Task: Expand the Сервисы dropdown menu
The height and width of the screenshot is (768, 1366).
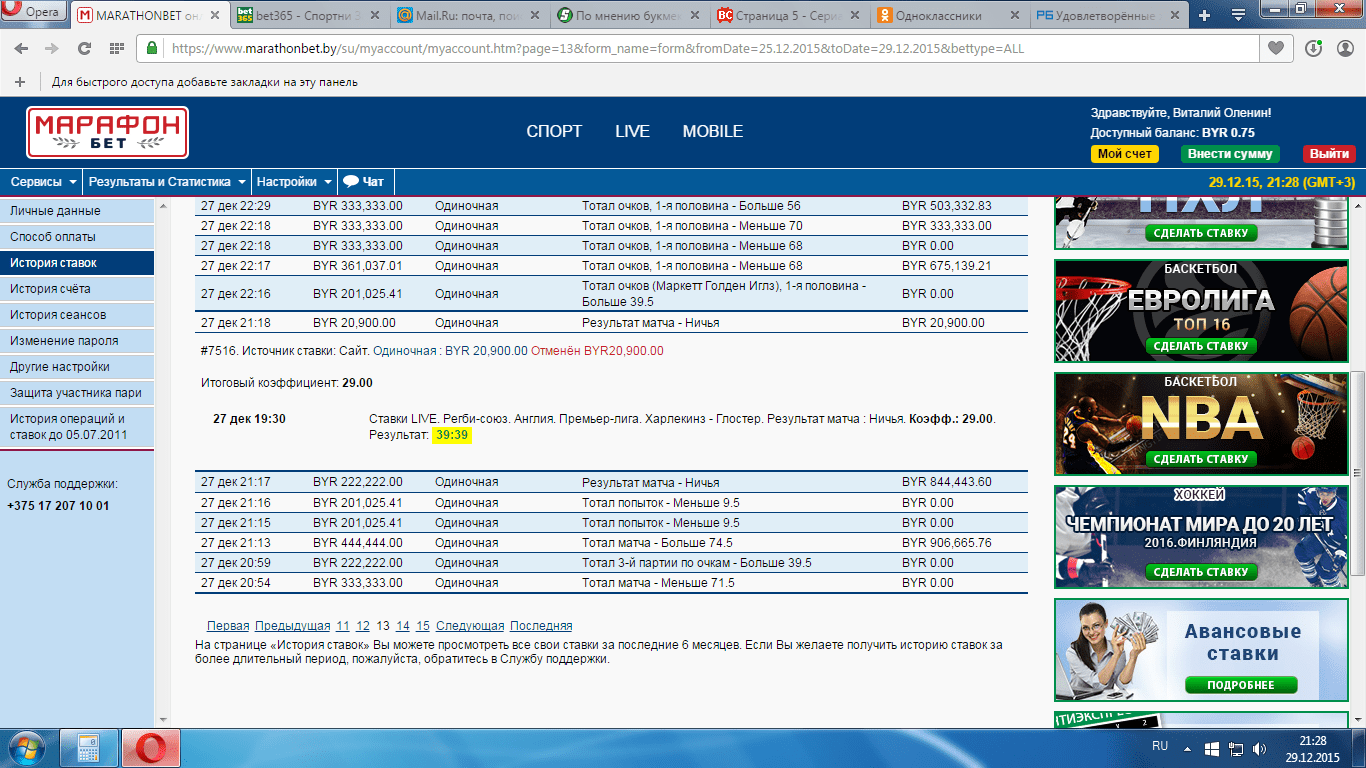Action: [x=43, y=182]
